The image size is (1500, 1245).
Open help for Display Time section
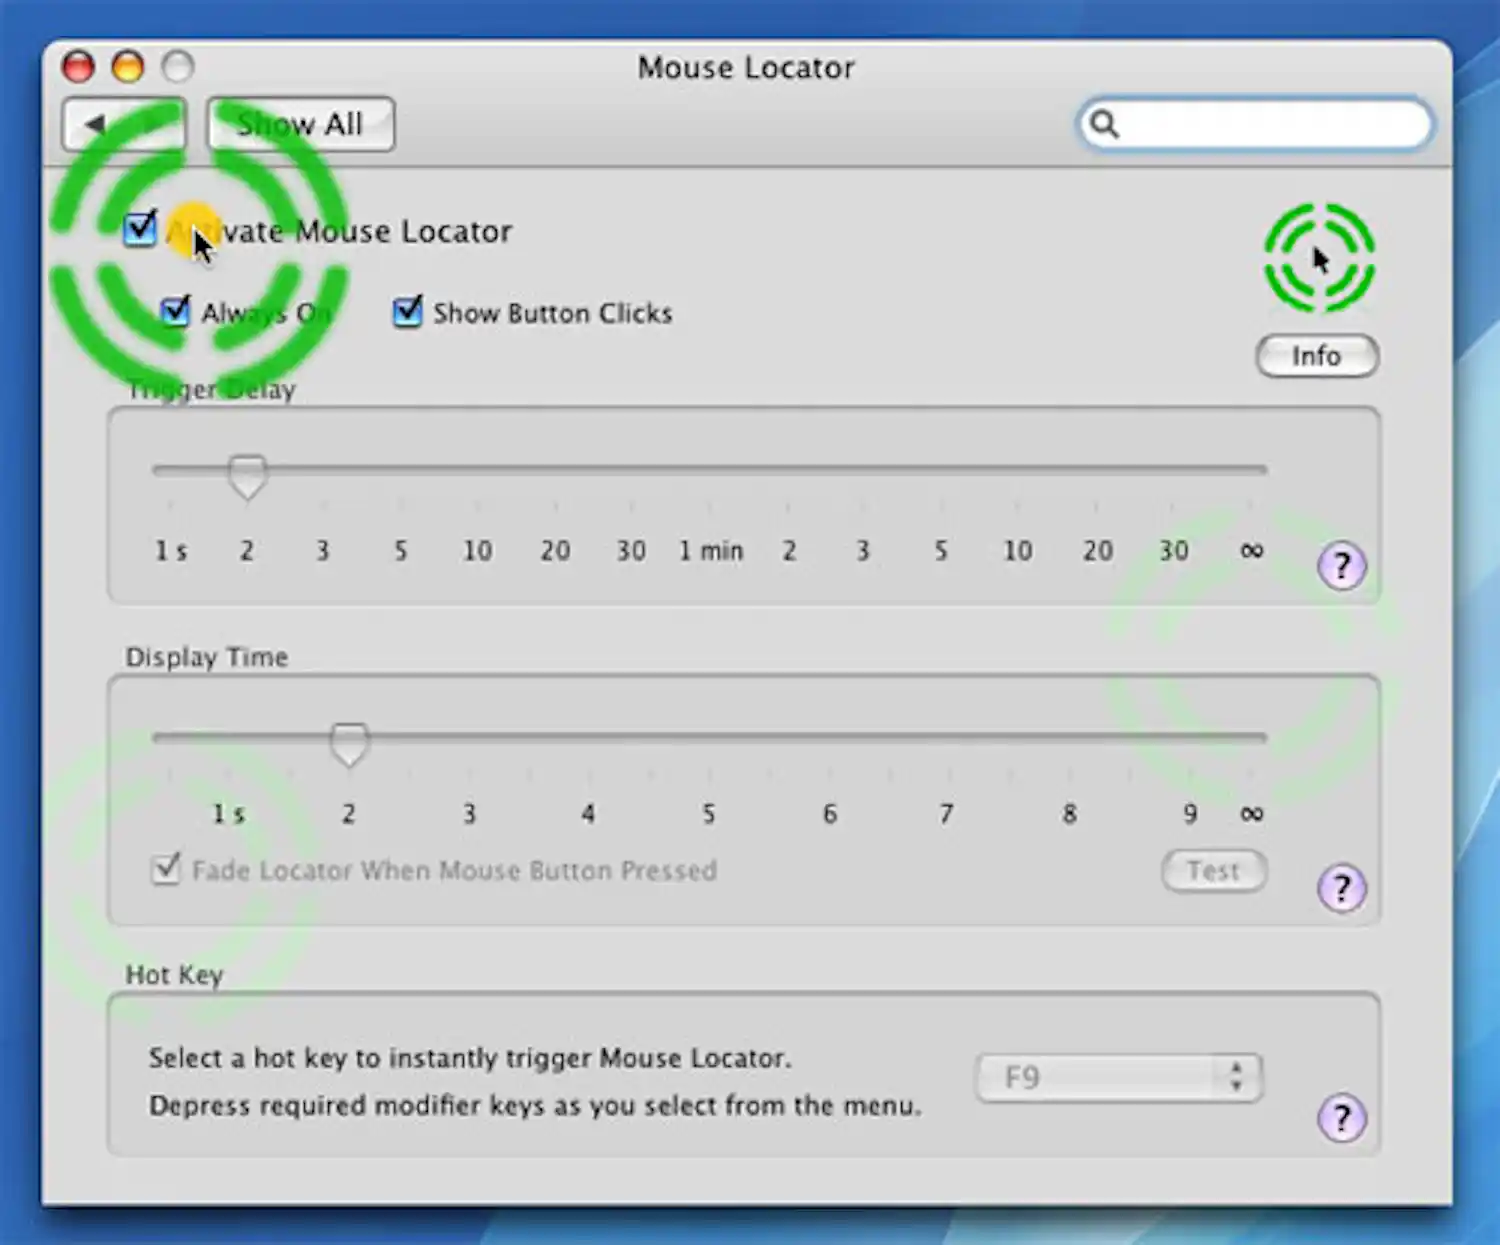pyautogui.click(x=1341, y=888)
